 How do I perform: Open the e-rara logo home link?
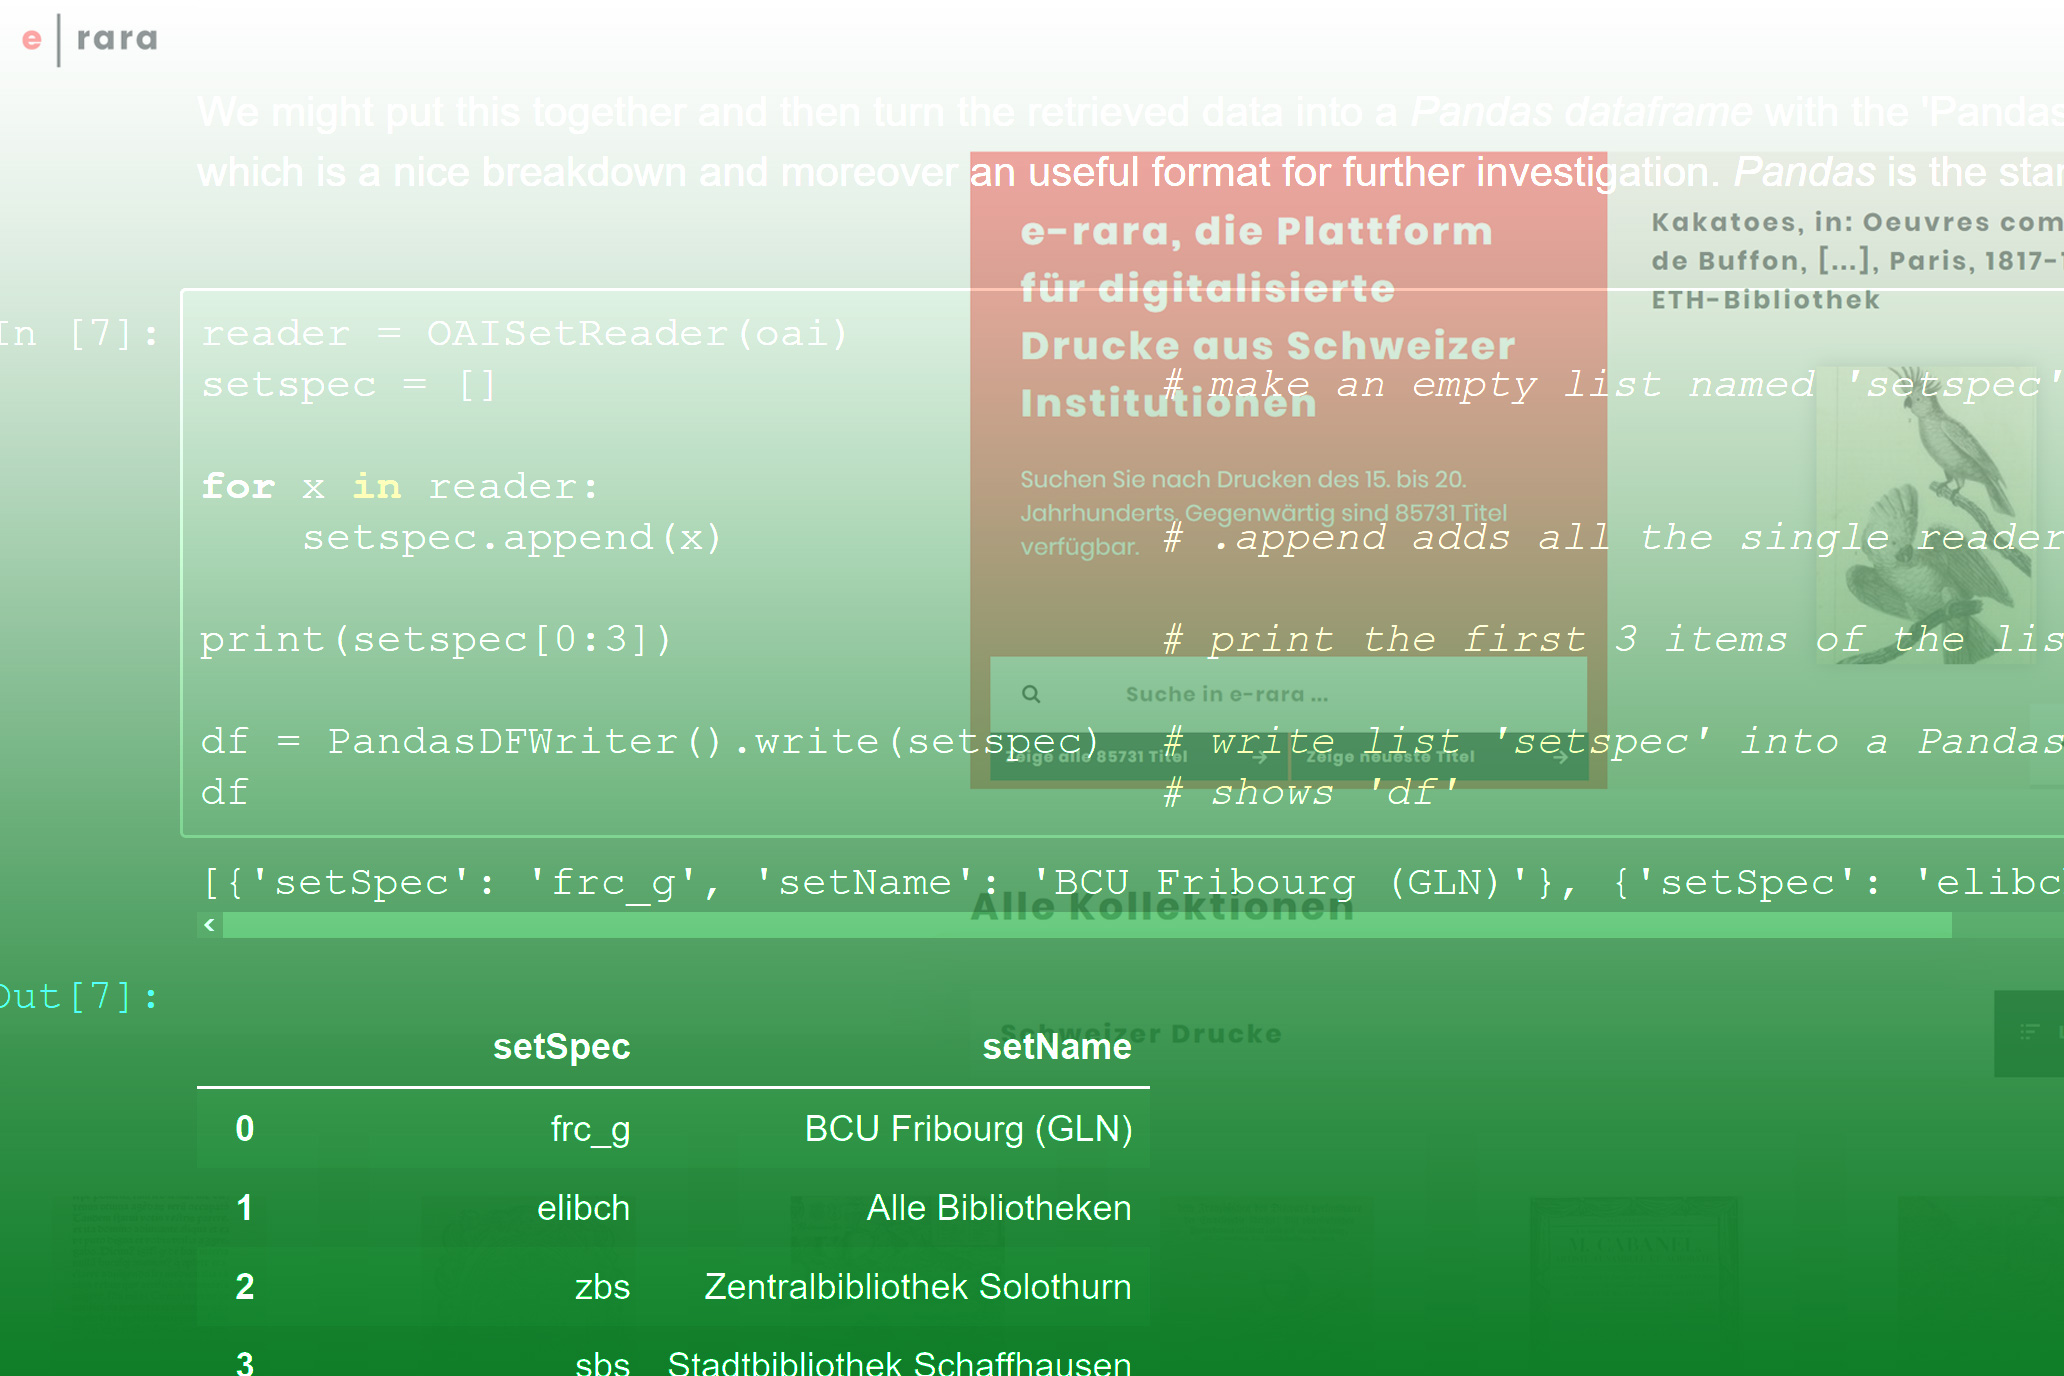pos(90,39)
